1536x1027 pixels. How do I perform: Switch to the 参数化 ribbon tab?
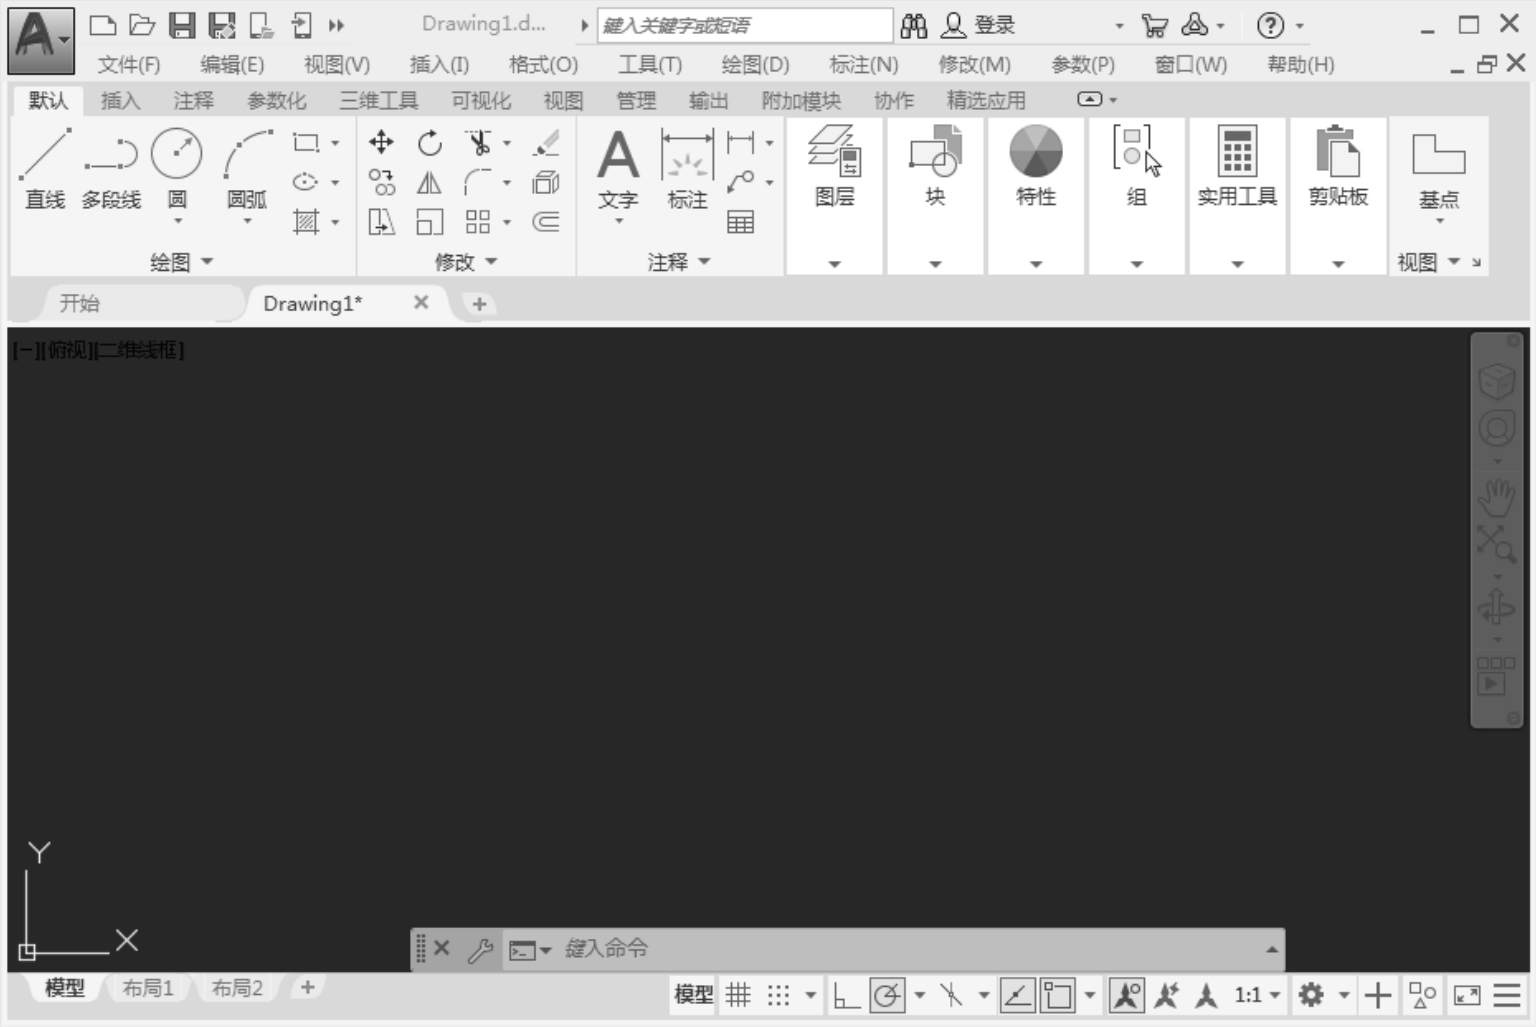pos(277,100)
